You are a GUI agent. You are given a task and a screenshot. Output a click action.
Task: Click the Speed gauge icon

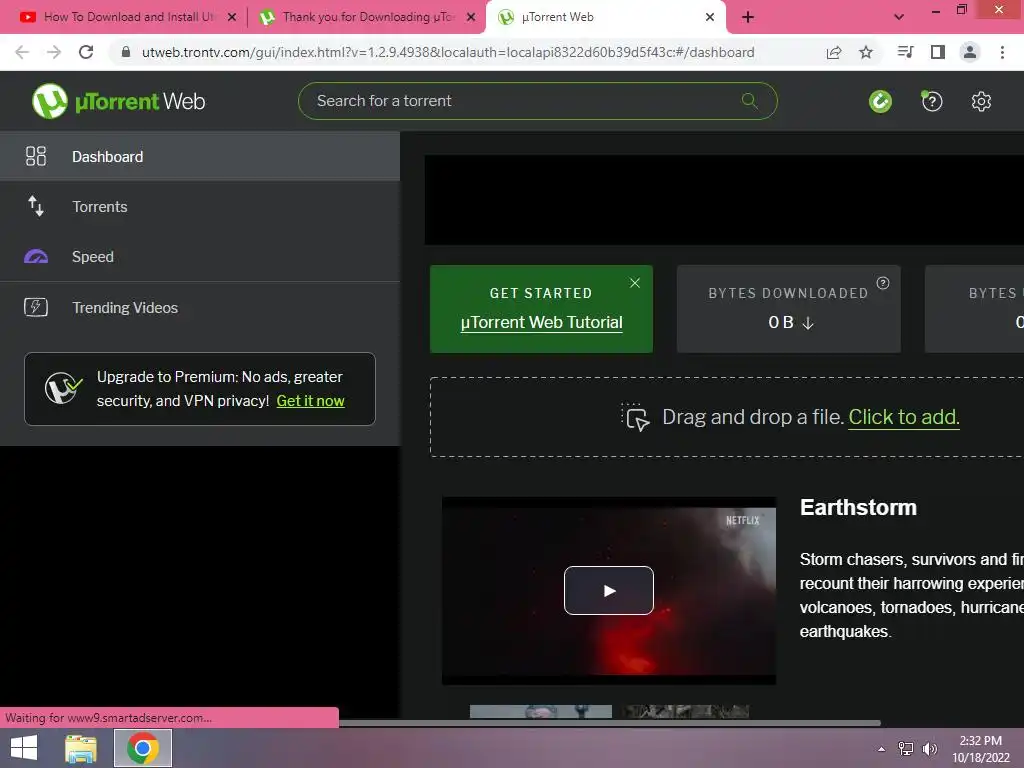[36, 257]
